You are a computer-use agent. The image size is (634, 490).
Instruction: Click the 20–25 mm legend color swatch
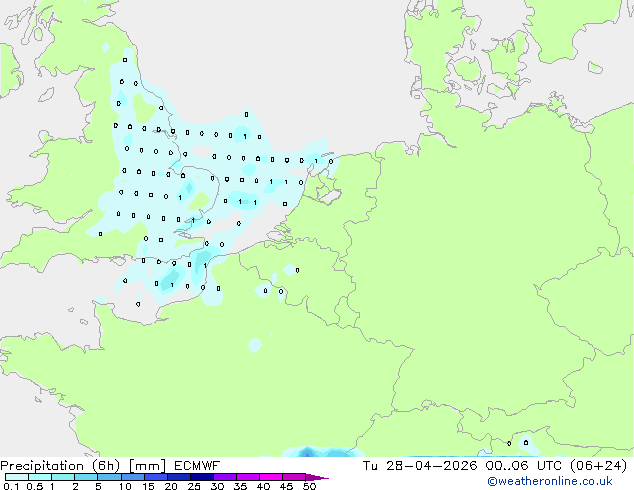pos(178,477)
